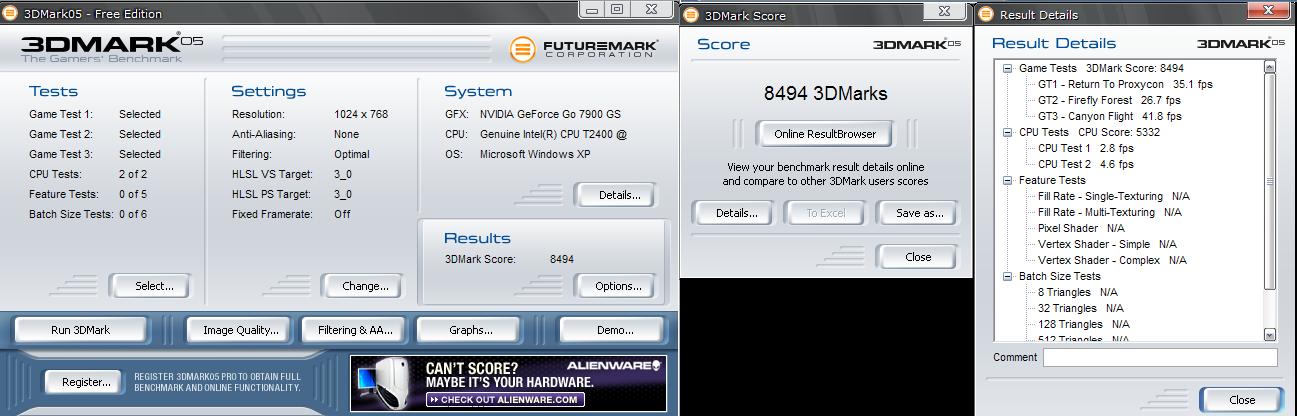Select 32 Triangles N/A row
The image size is (1297, 416).
click(1081, 308)
